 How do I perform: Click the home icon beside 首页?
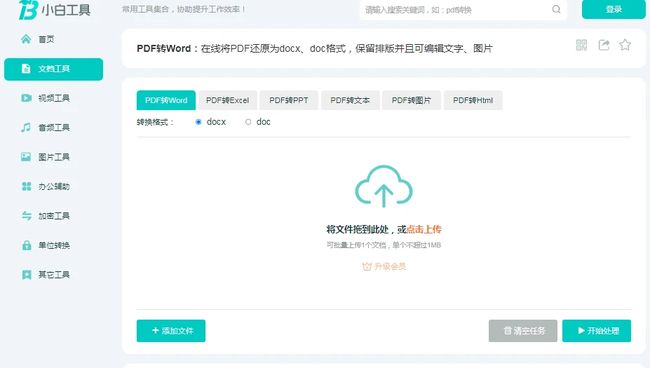[x=26, y=39]
